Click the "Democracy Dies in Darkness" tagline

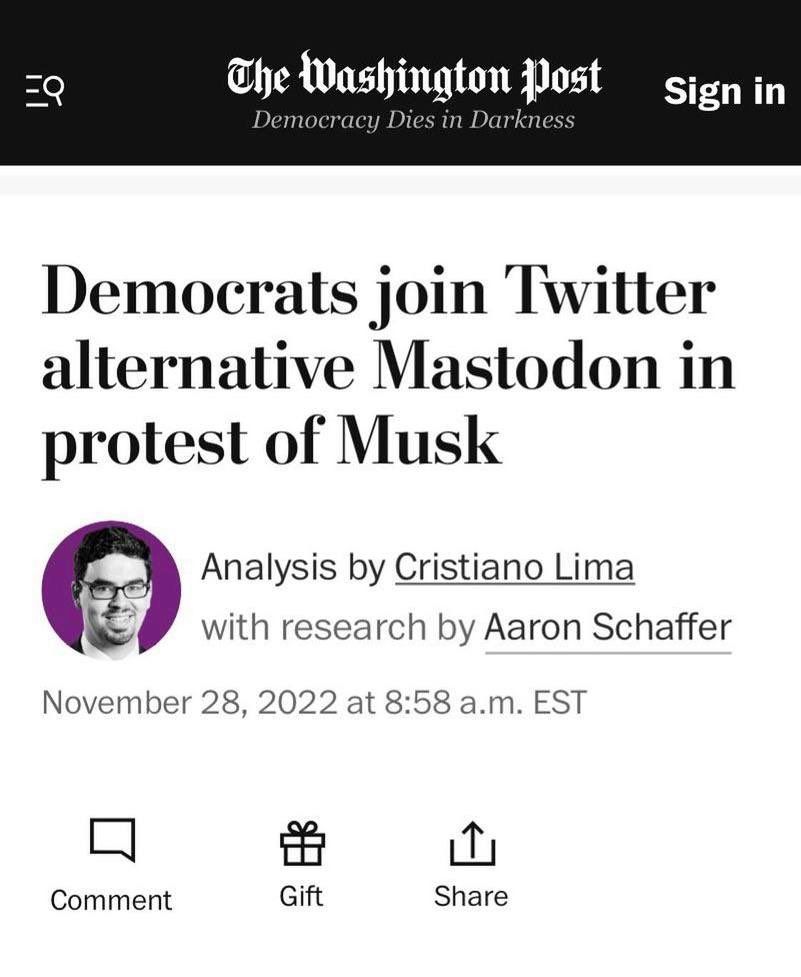click(x=413, y=120)
